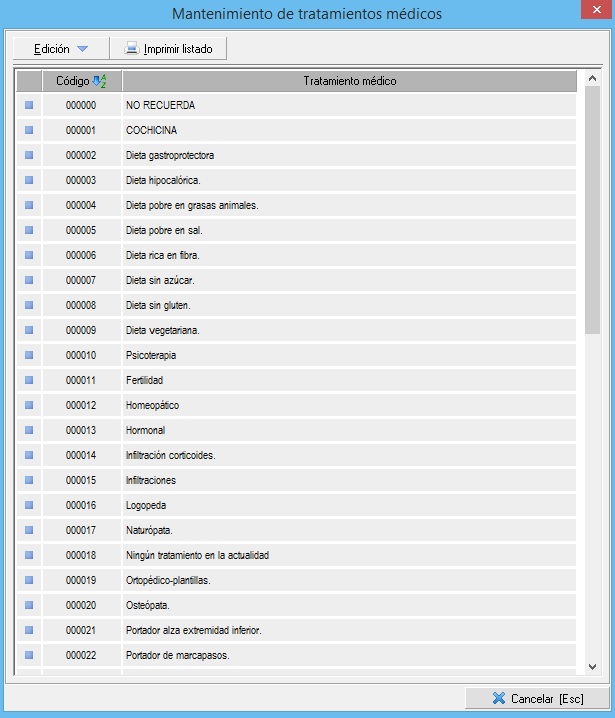Select the blue marker for row 000001
The height and width of the screenshot is (718, 615).
click(29, 130)
